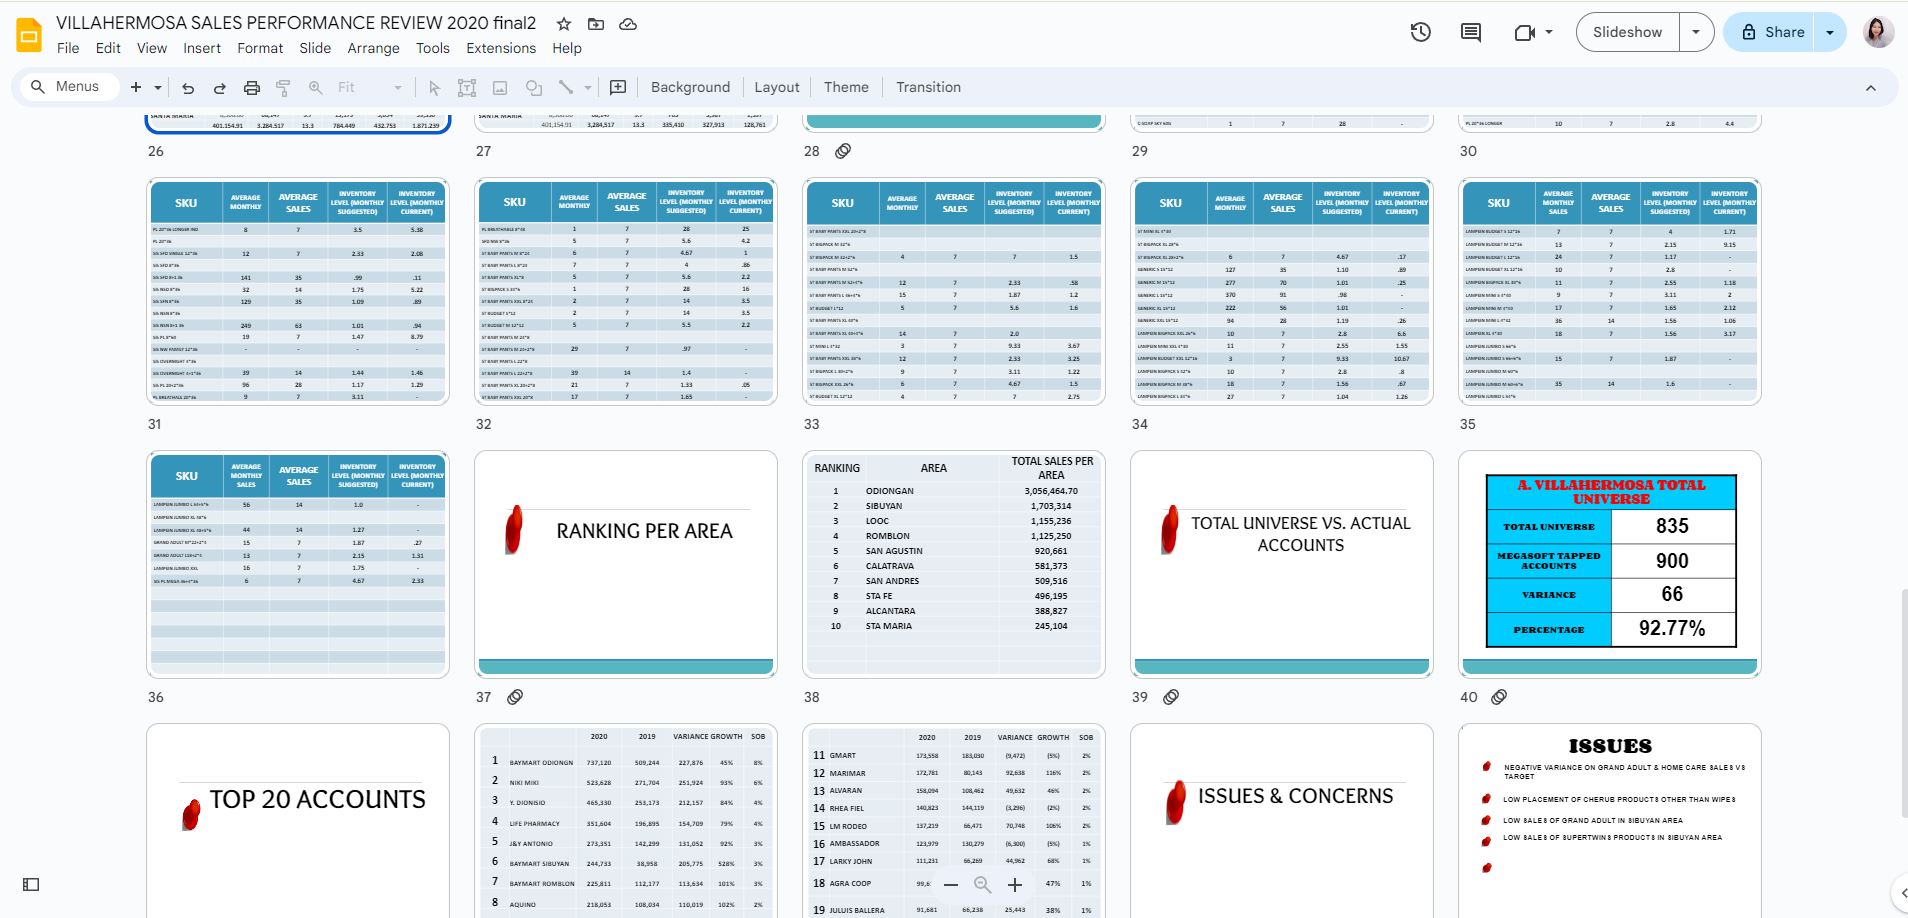This screenshot has height=918, width=1908.
Task: Click transition link icon on slide 39
Action: coord(1171,697)
